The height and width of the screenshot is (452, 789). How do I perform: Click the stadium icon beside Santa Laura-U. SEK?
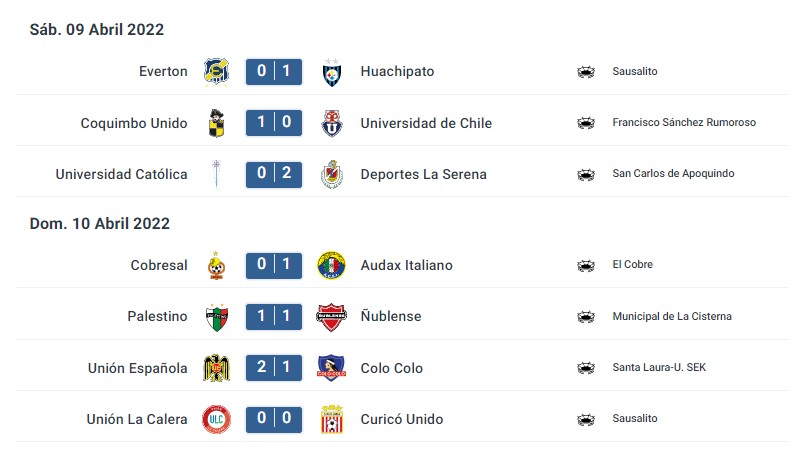pyautogui.click(x=586, y=368)
